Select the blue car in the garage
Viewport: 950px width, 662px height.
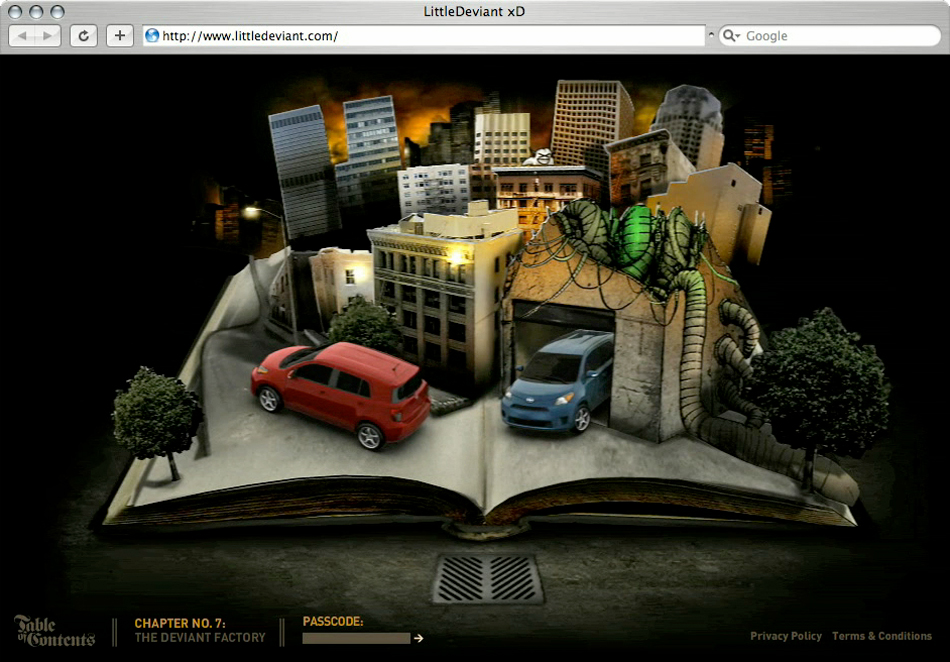click(x=560, y=382)
